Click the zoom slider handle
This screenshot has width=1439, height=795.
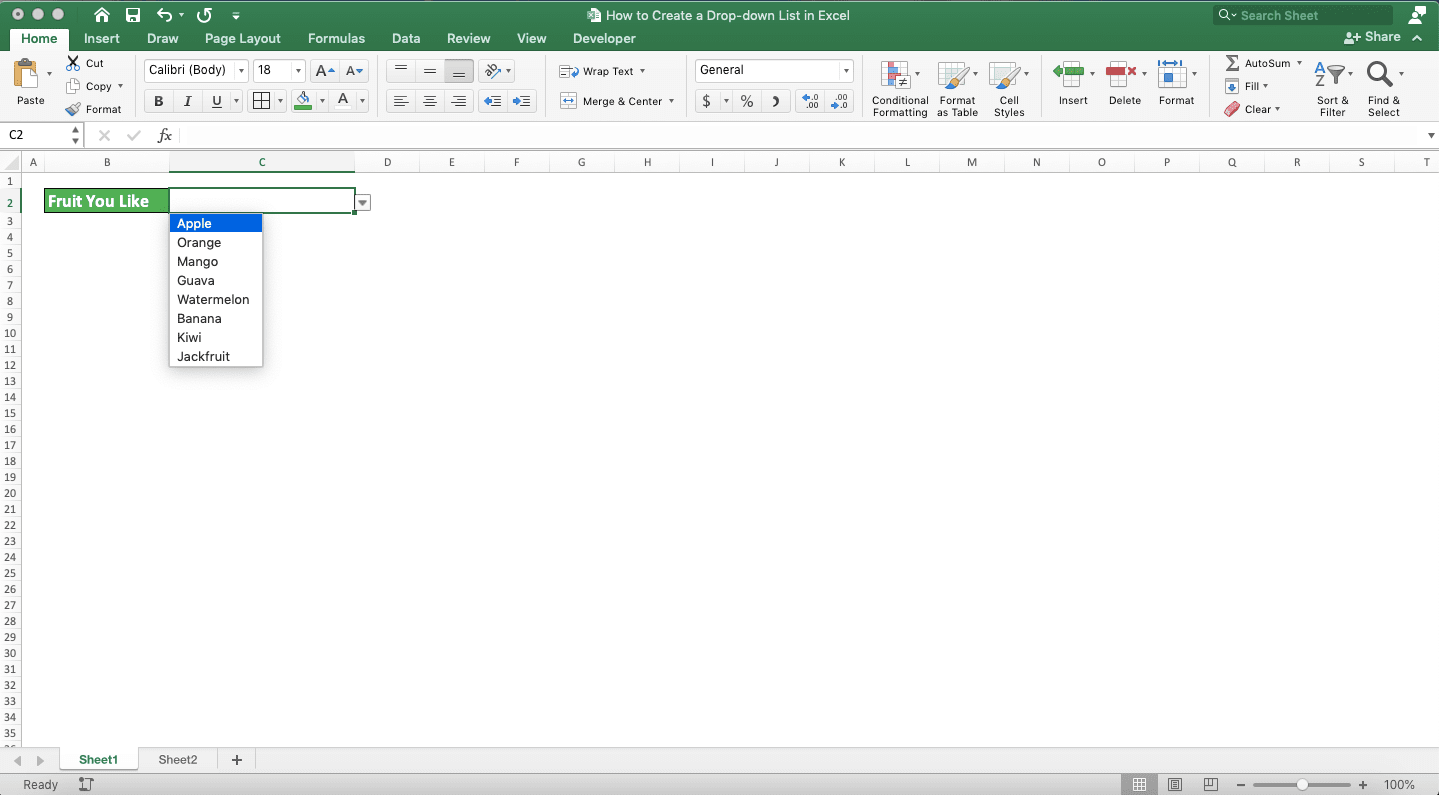tap(1302, 785)
